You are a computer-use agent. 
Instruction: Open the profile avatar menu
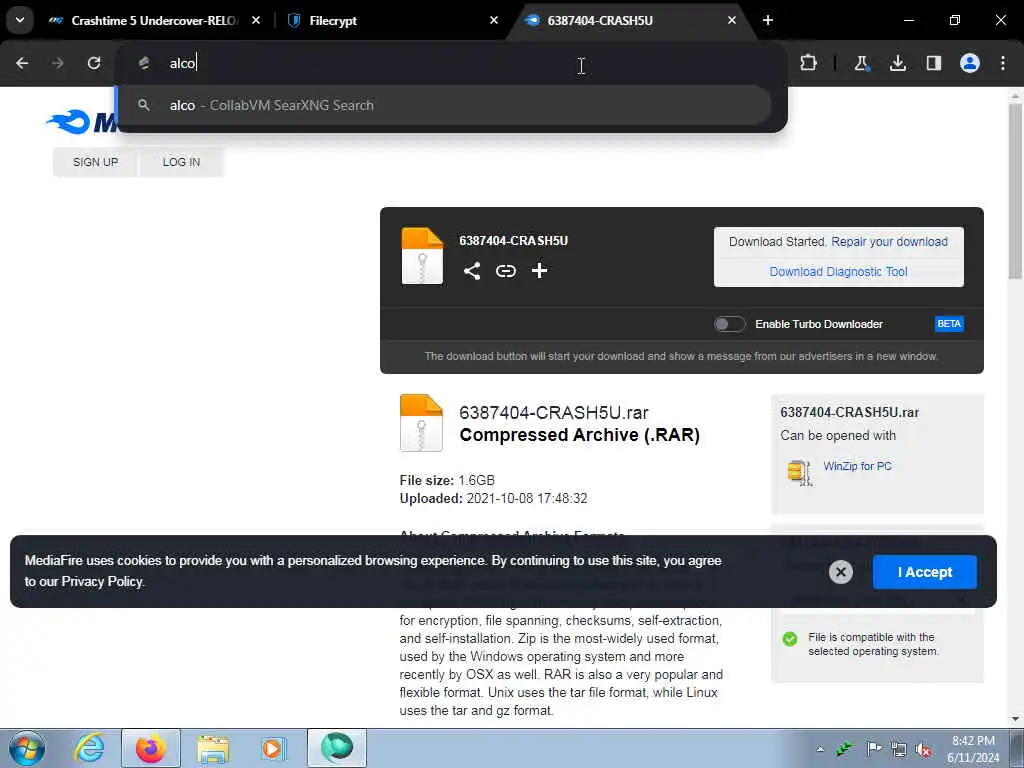970,63
